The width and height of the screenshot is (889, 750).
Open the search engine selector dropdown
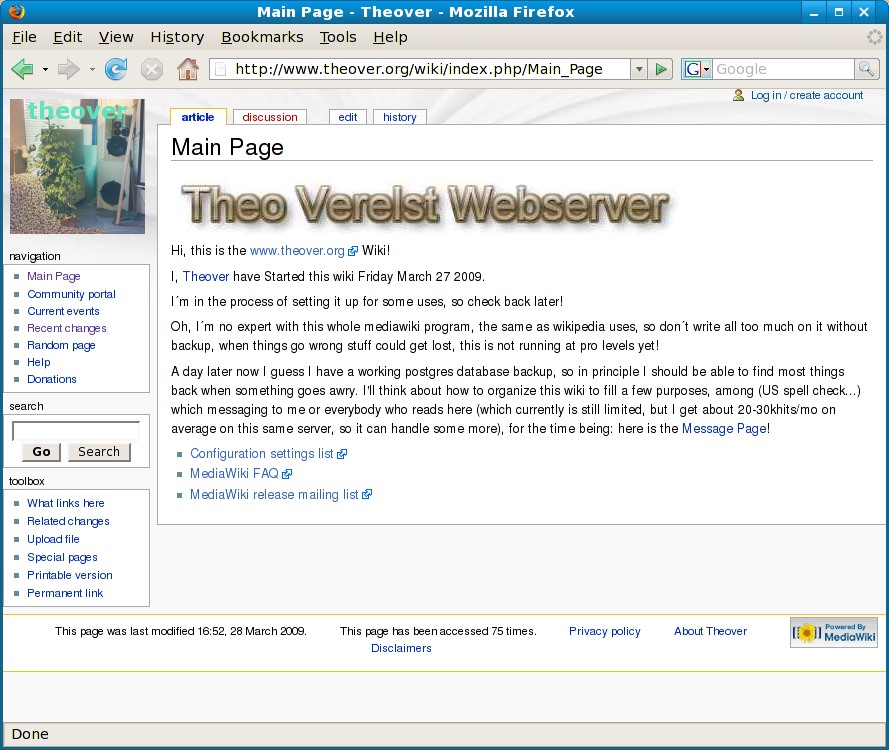point(706,69)
